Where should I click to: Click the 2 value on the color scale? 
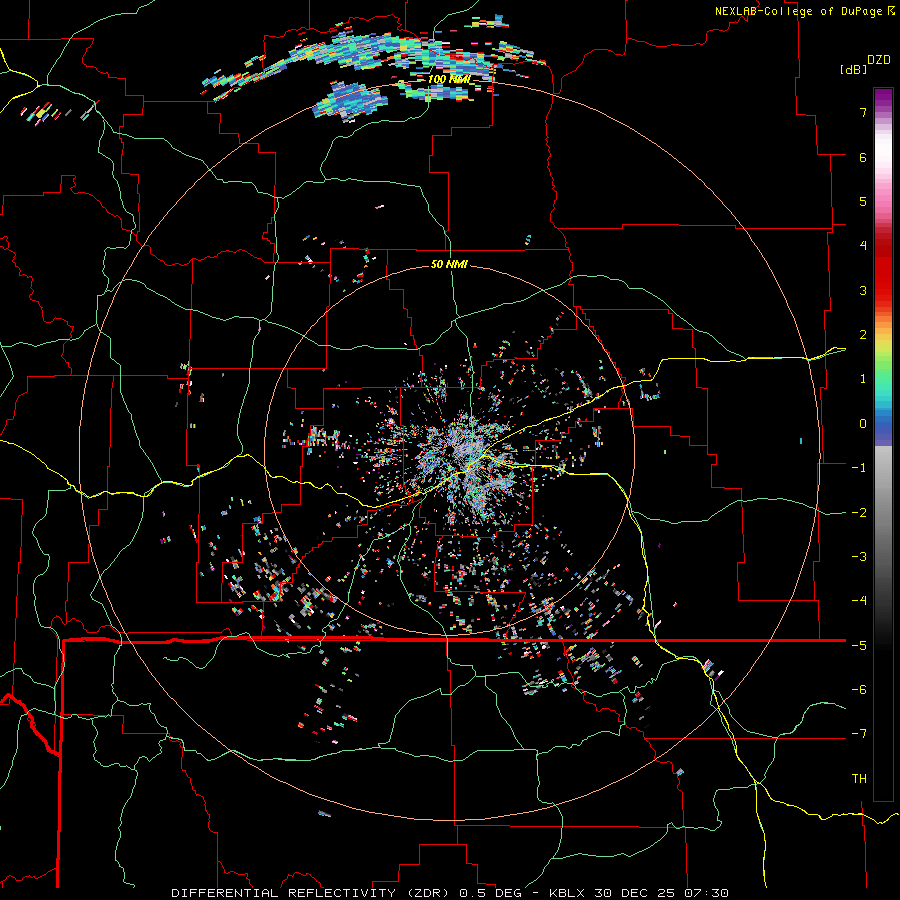click(x=863, y=335)
